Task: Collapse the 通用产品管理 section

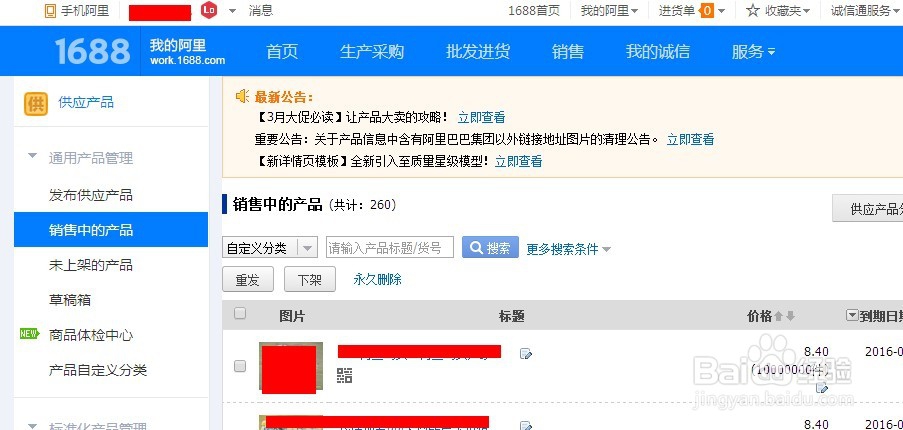Action: coord(33,156)
